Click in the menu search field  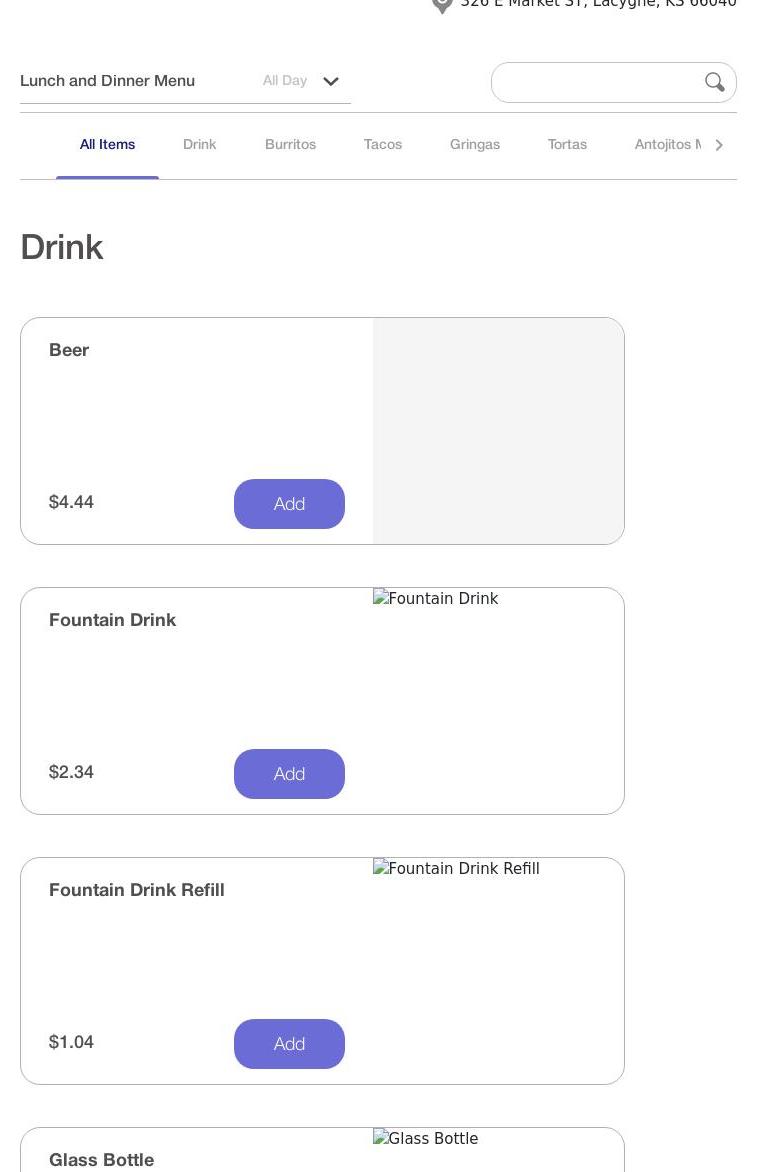[598, 82]
